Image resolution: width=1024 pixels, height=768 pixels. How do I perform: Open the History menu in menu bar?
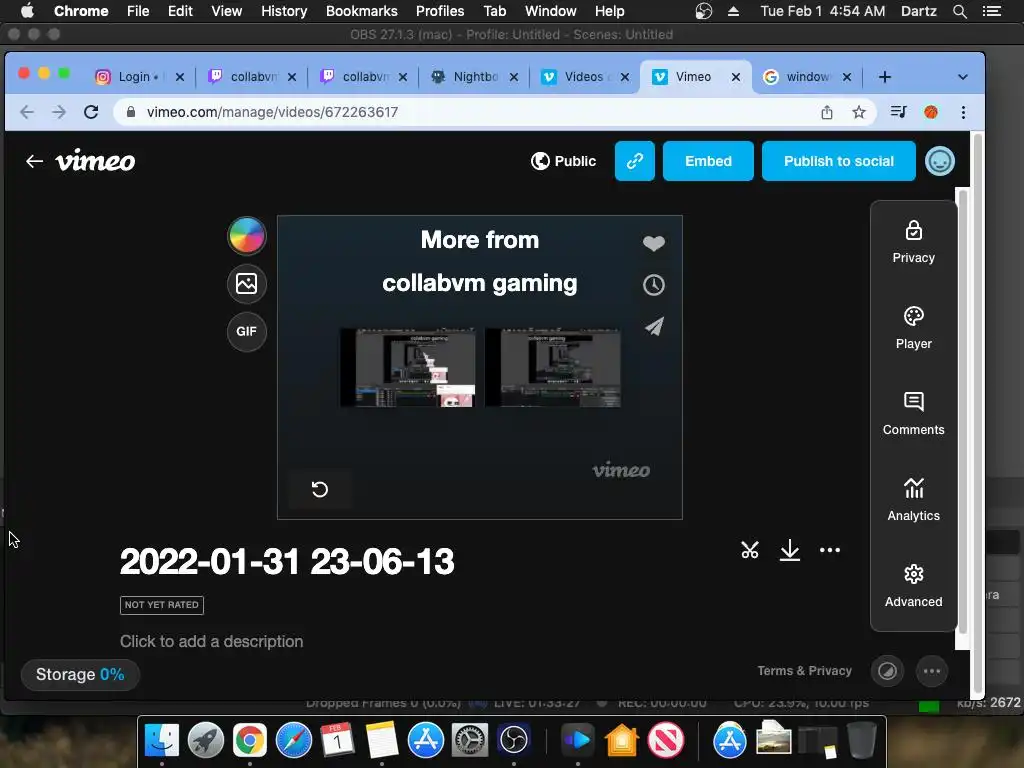tap(283, 11)
